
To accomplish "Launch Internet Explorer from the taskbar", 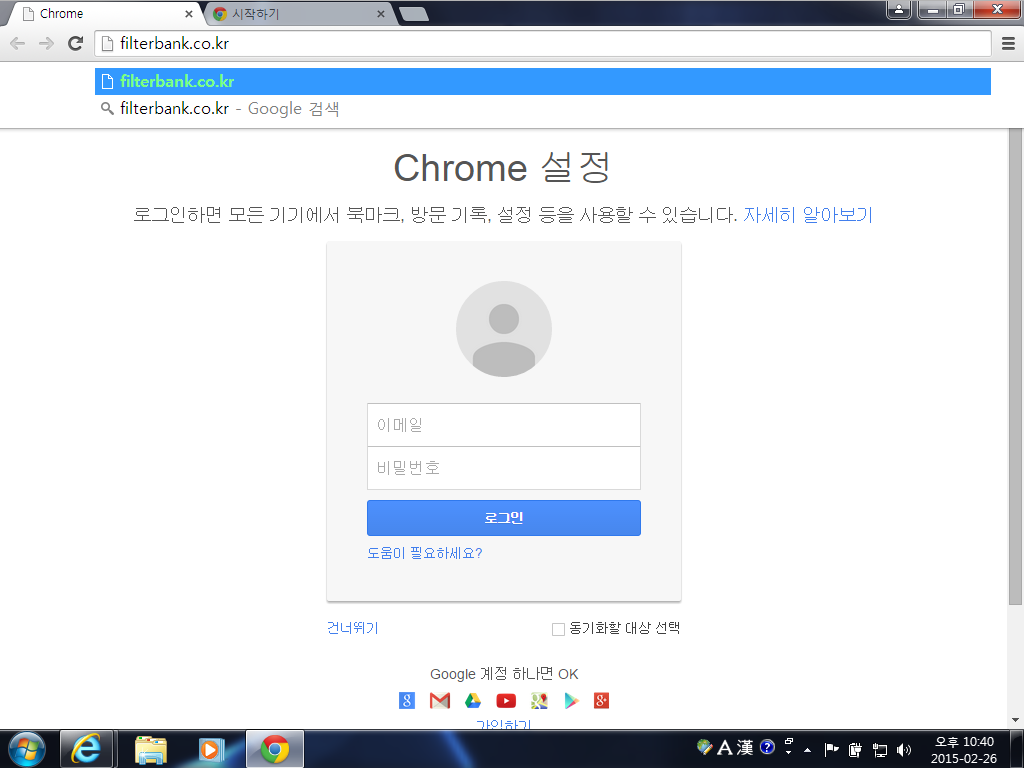I will 86,749.
